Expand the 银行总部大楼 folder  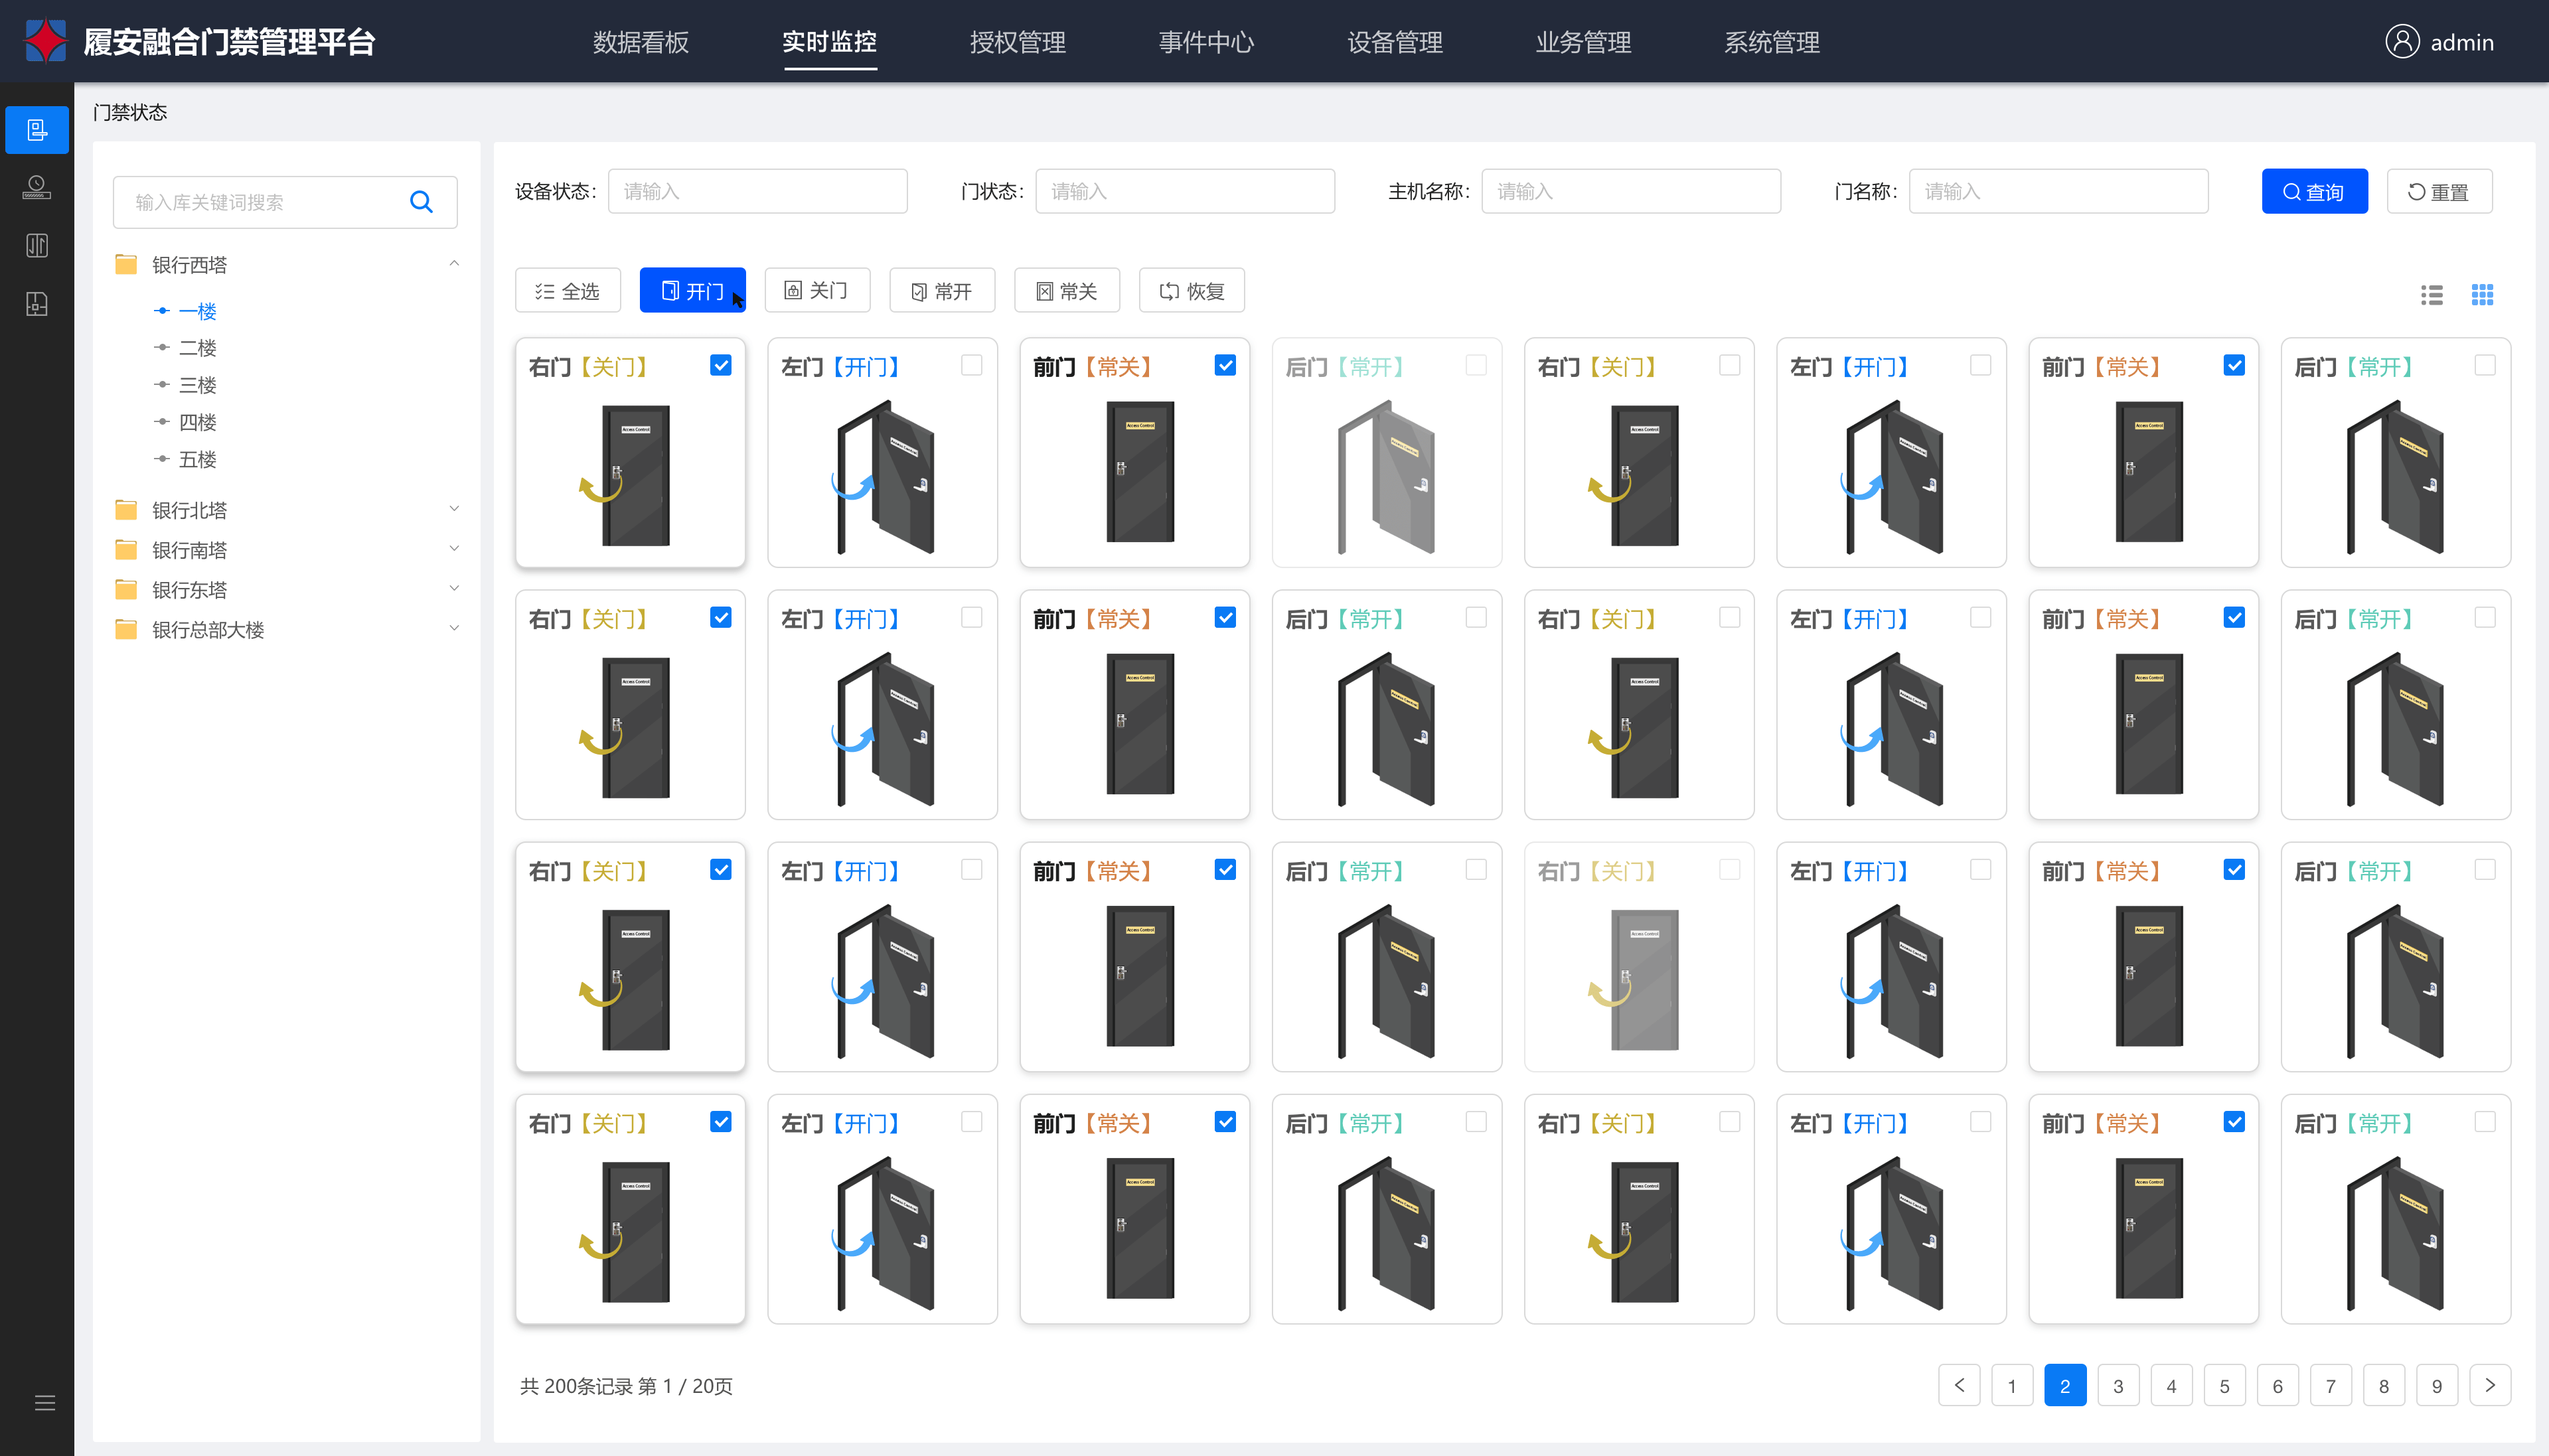454,629
